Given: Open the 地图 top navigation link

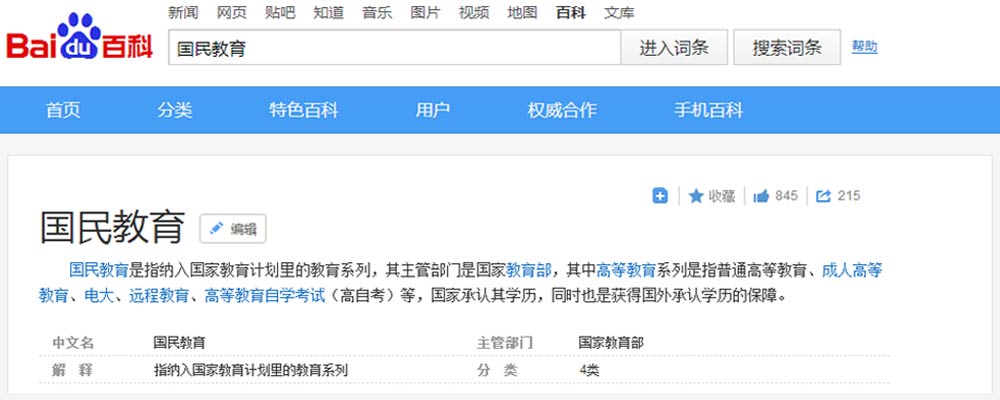Looking at the screenshot, I should coord(522,13).
